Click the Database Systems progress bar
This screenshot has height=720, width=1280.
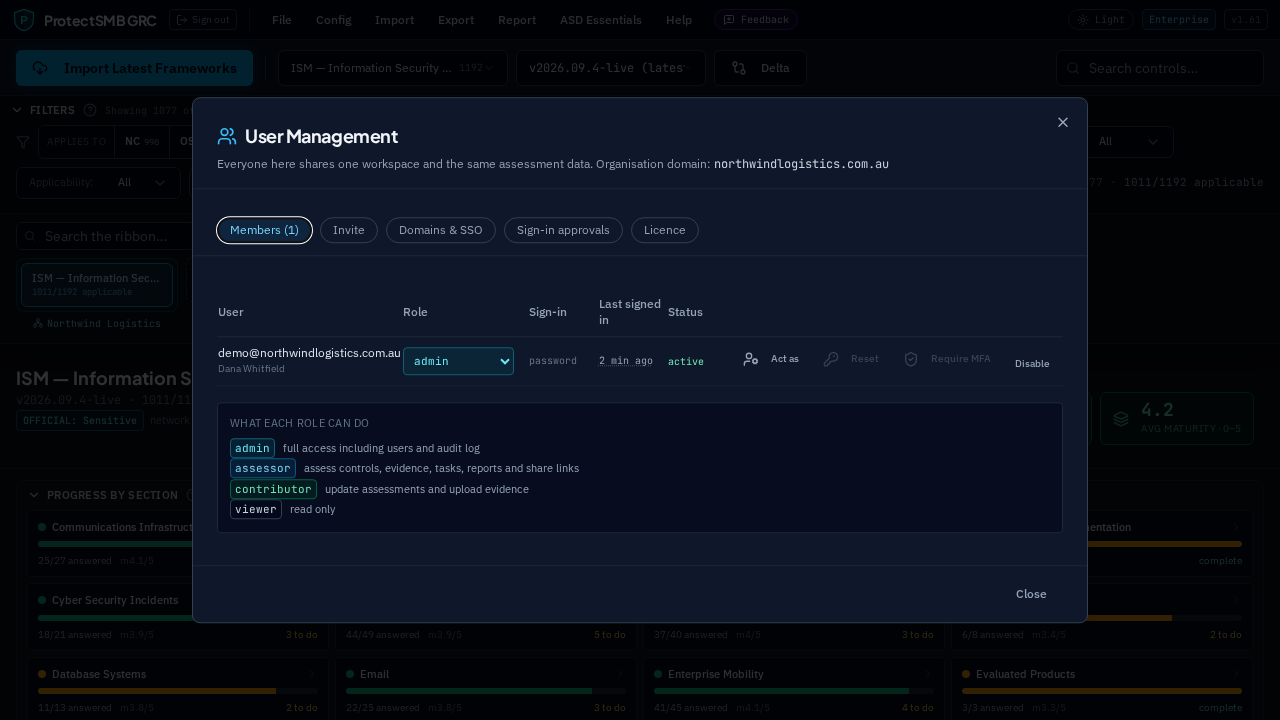click(178, 691)
